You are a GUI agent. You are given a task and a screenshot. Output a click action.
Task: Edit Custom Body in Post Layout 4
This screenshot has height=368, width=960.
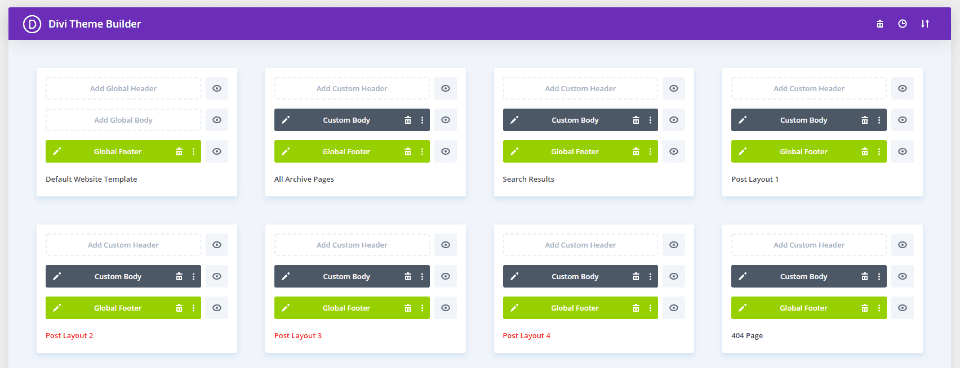click(x=514, y=276)
